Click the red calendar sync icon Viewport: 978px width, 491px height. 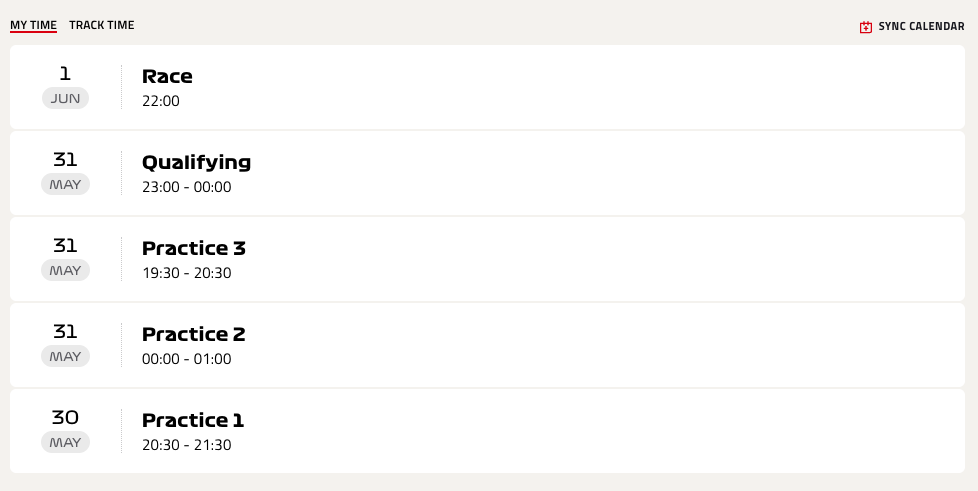(x=865, y=27)
